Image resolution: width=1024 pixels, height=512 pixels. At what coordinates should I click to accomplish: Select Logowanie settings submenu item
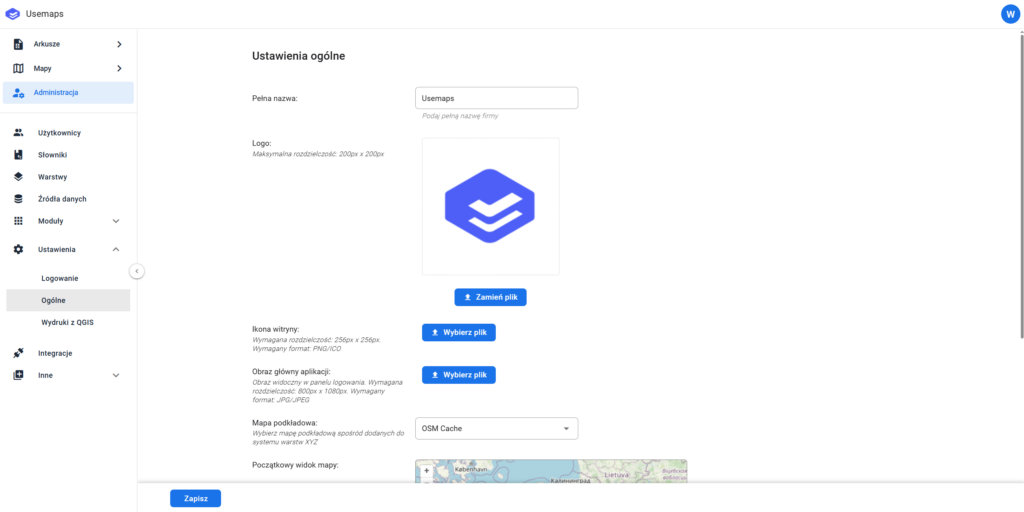click(60, 278)
